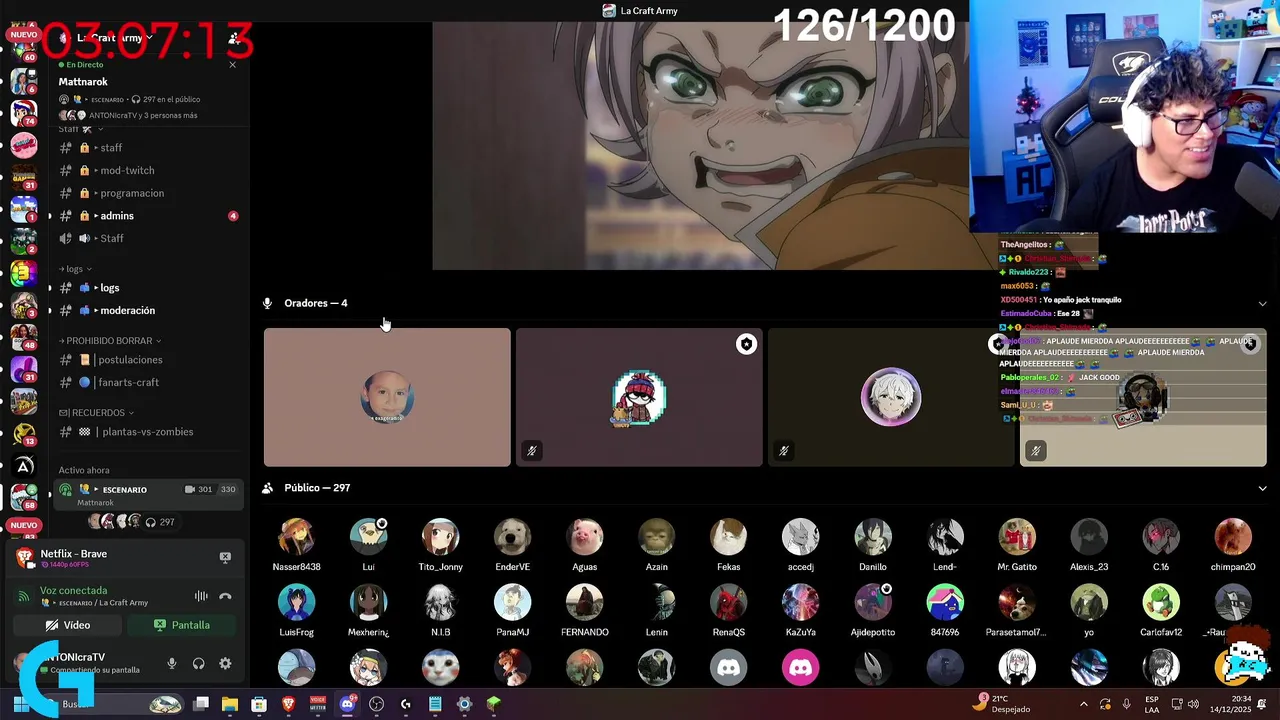Screen dimensions: 1280x720
Task: Deafen using headphones icon in user panel
Action: (198, 663)
